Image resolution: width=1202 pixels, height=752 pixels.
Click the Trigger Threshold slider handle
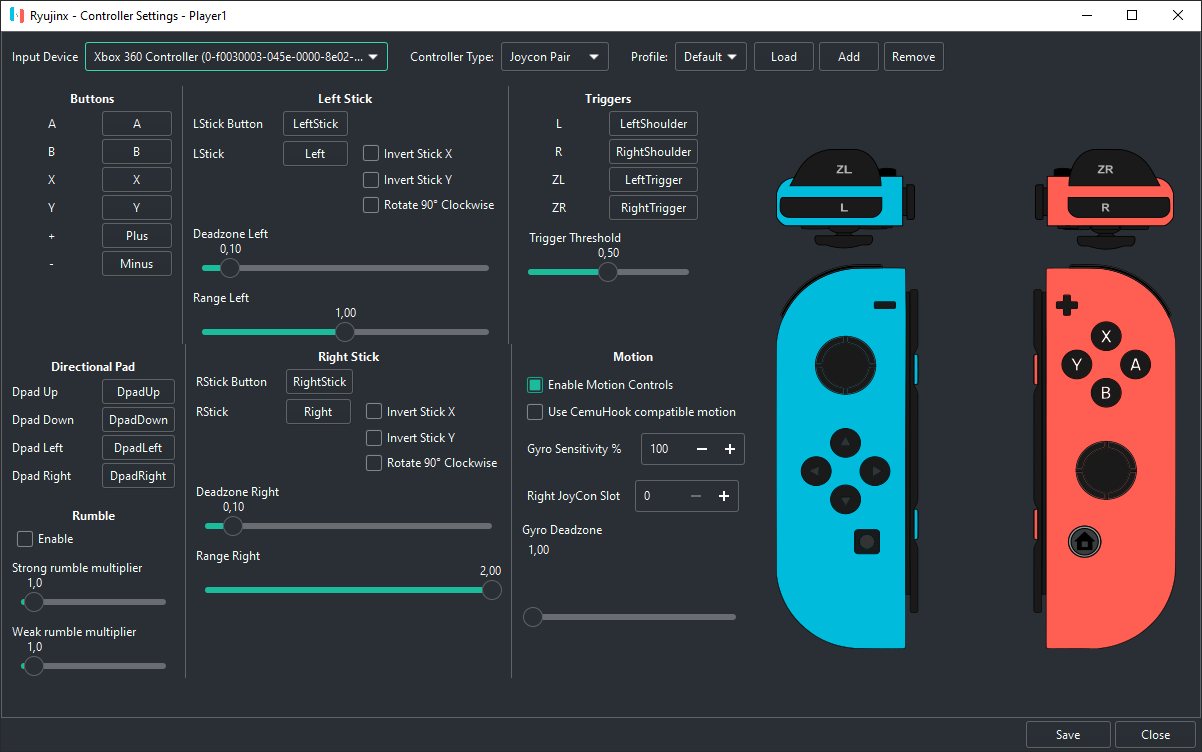(608, 272)
